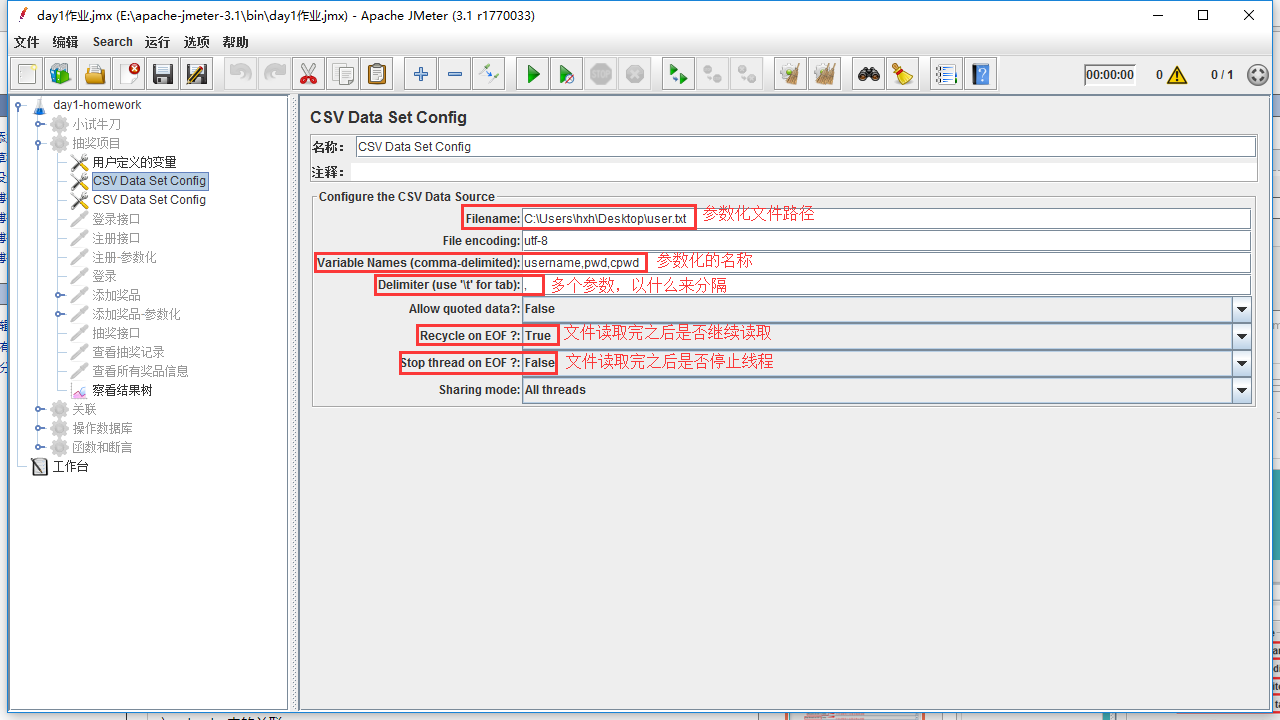Click the File encoding input field
This screenshot has height=720, width=1280.
tap(886, 241)
